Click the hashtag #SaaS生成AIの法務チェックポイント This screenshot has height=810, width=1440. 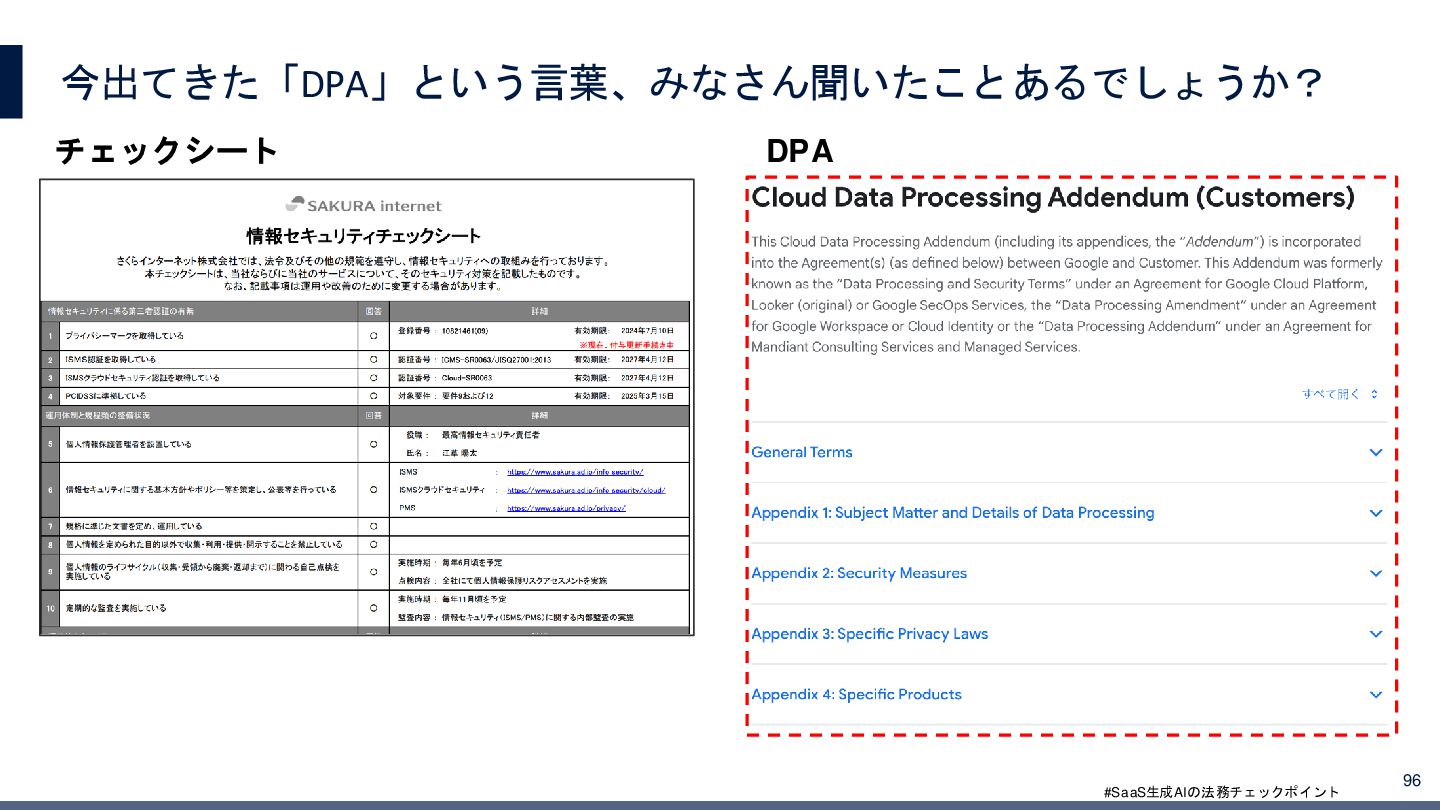[x=1221, y=792]
